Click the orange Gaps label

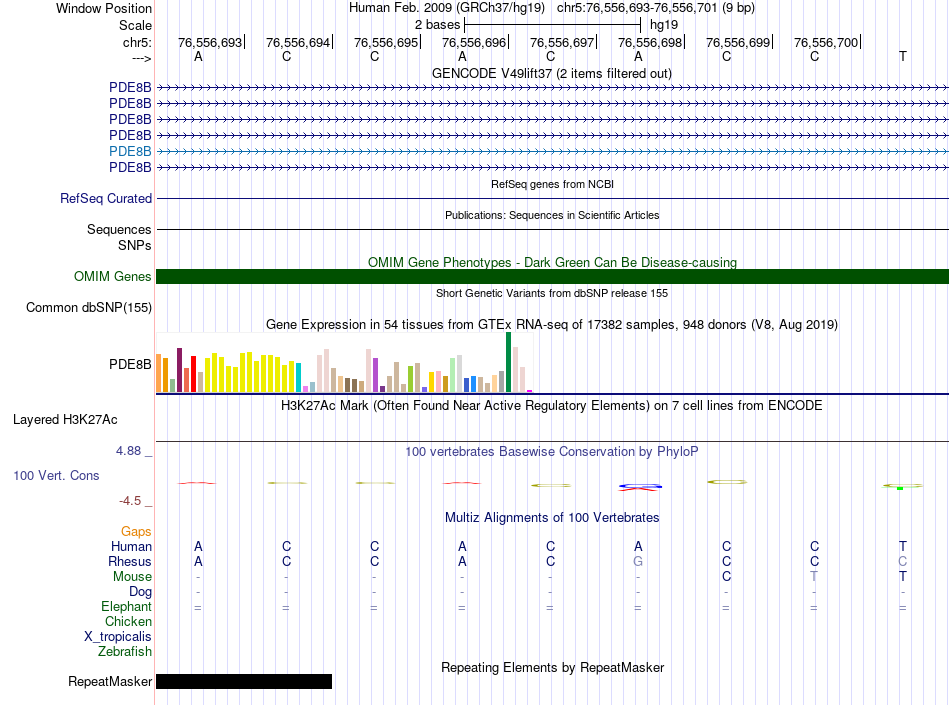[x=136, y=531]
